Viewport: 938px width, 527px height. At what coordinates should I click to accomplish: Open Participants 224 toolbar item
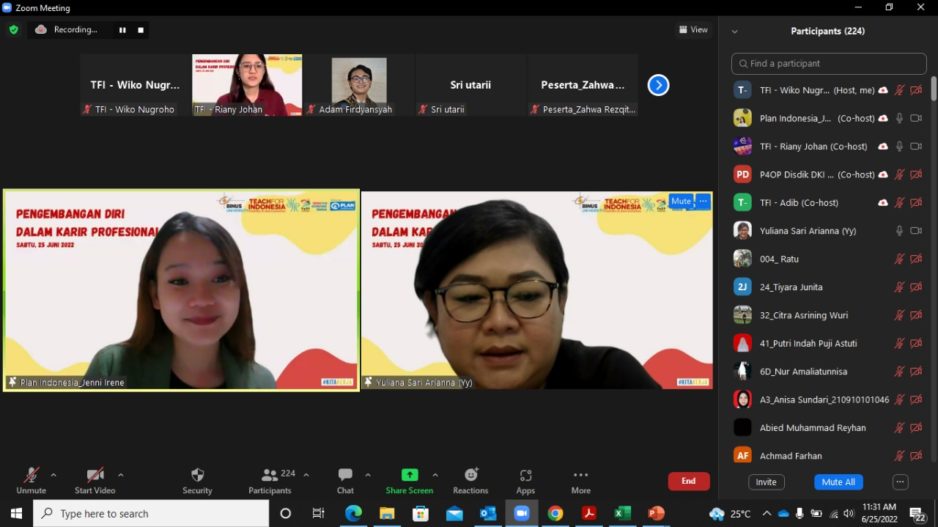point(272,481)
